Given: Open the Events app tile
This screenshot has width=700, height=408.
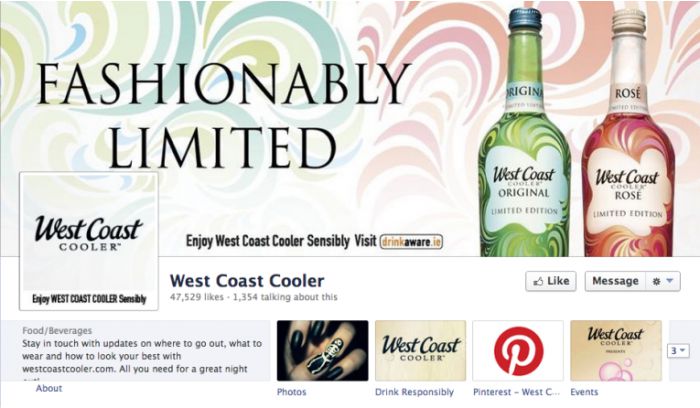Looking at the screenshot, I should 616,350.
